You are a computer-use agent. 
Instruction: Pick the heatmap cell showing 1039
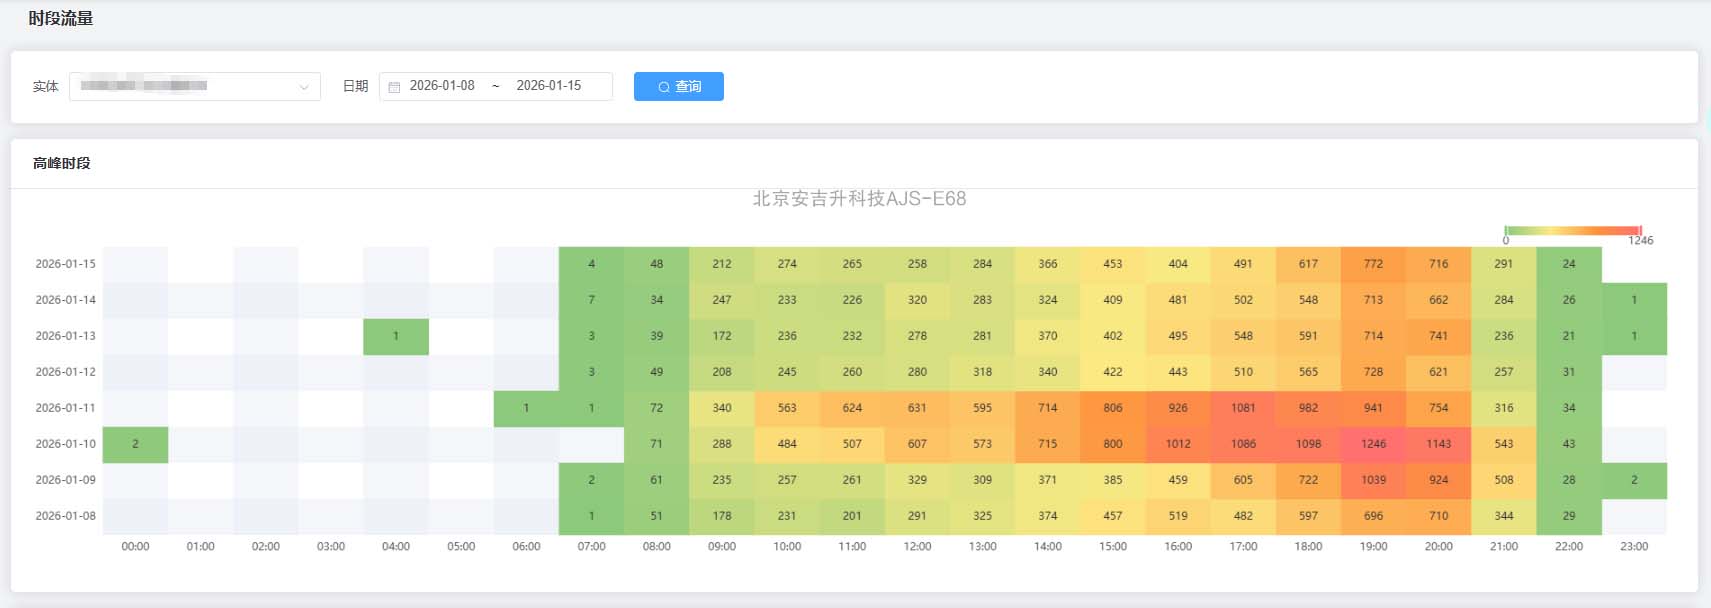coord(1373,480)
